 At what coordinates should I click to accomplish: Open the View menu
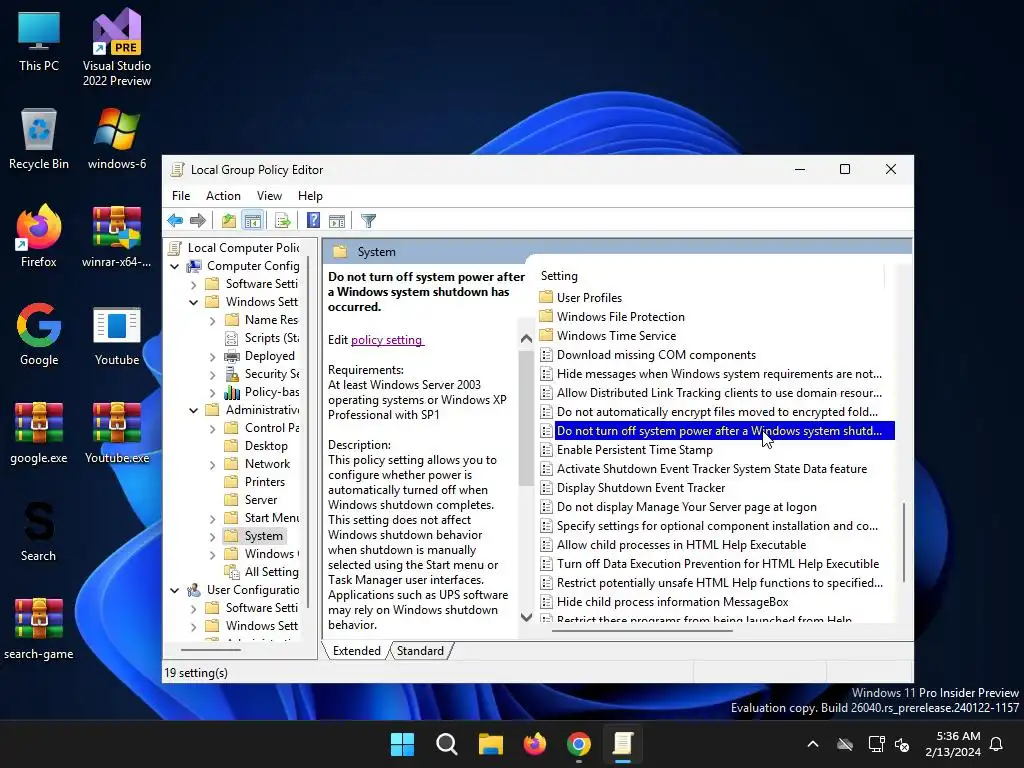[269, 196]
